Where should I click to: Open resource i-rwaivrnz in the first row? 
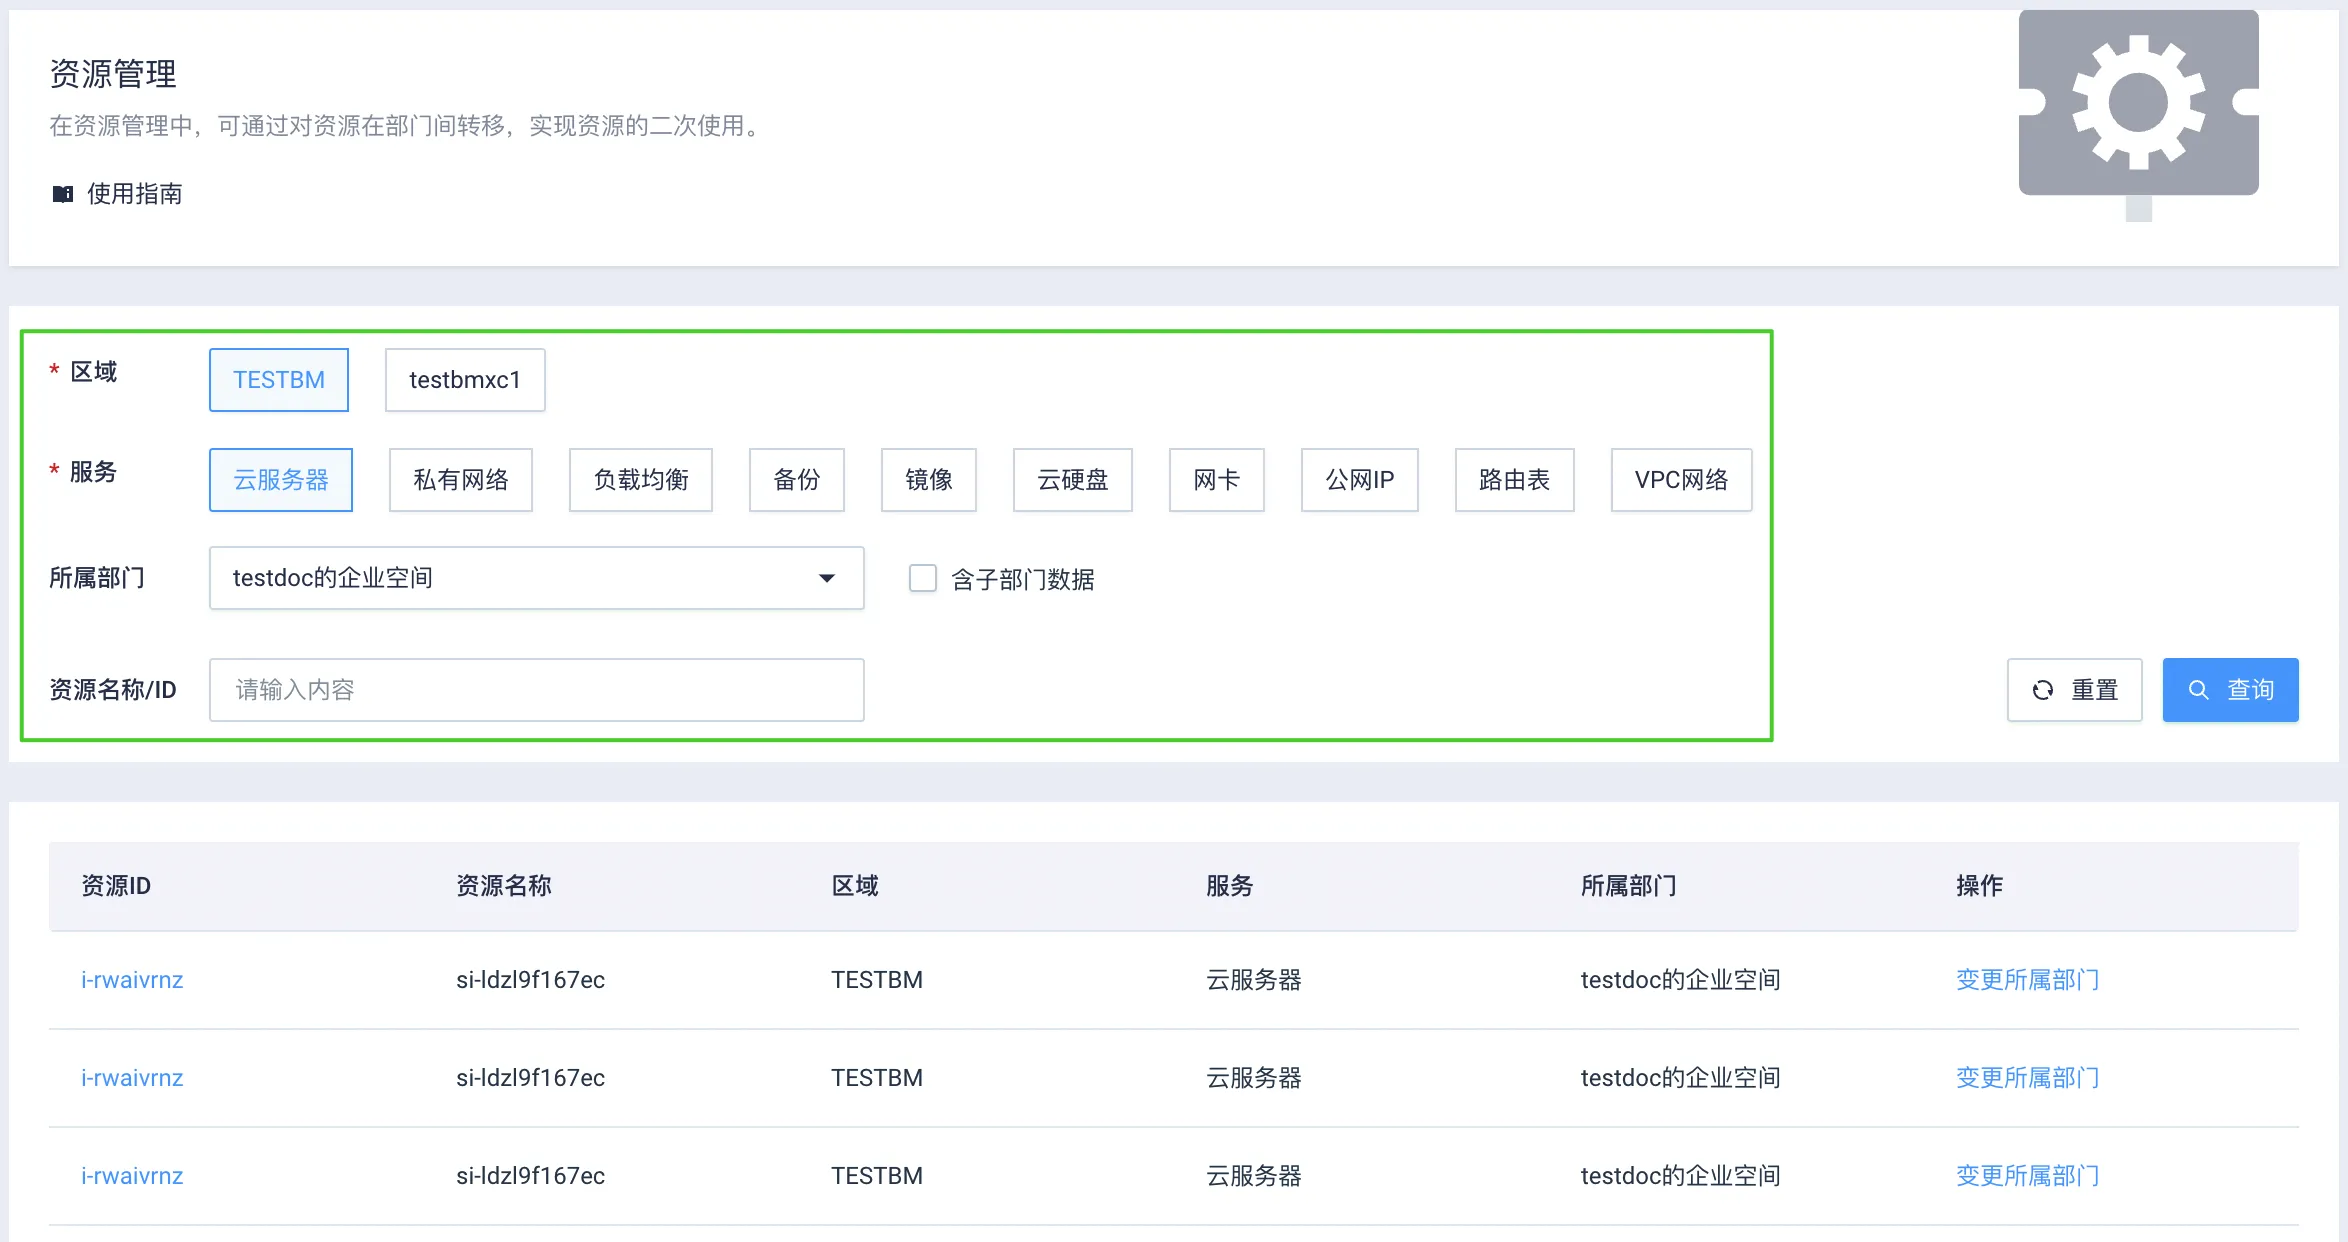(132, 979)
